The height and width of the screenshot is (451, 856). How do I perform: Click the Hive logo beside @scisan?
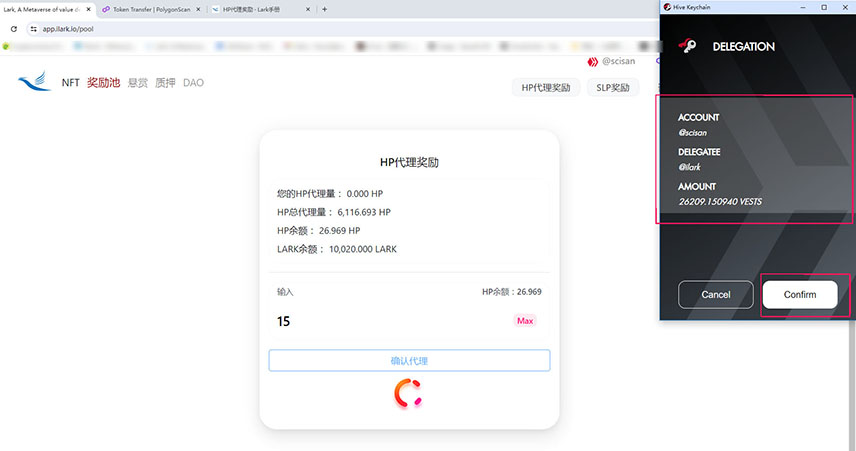coord(592,62)
